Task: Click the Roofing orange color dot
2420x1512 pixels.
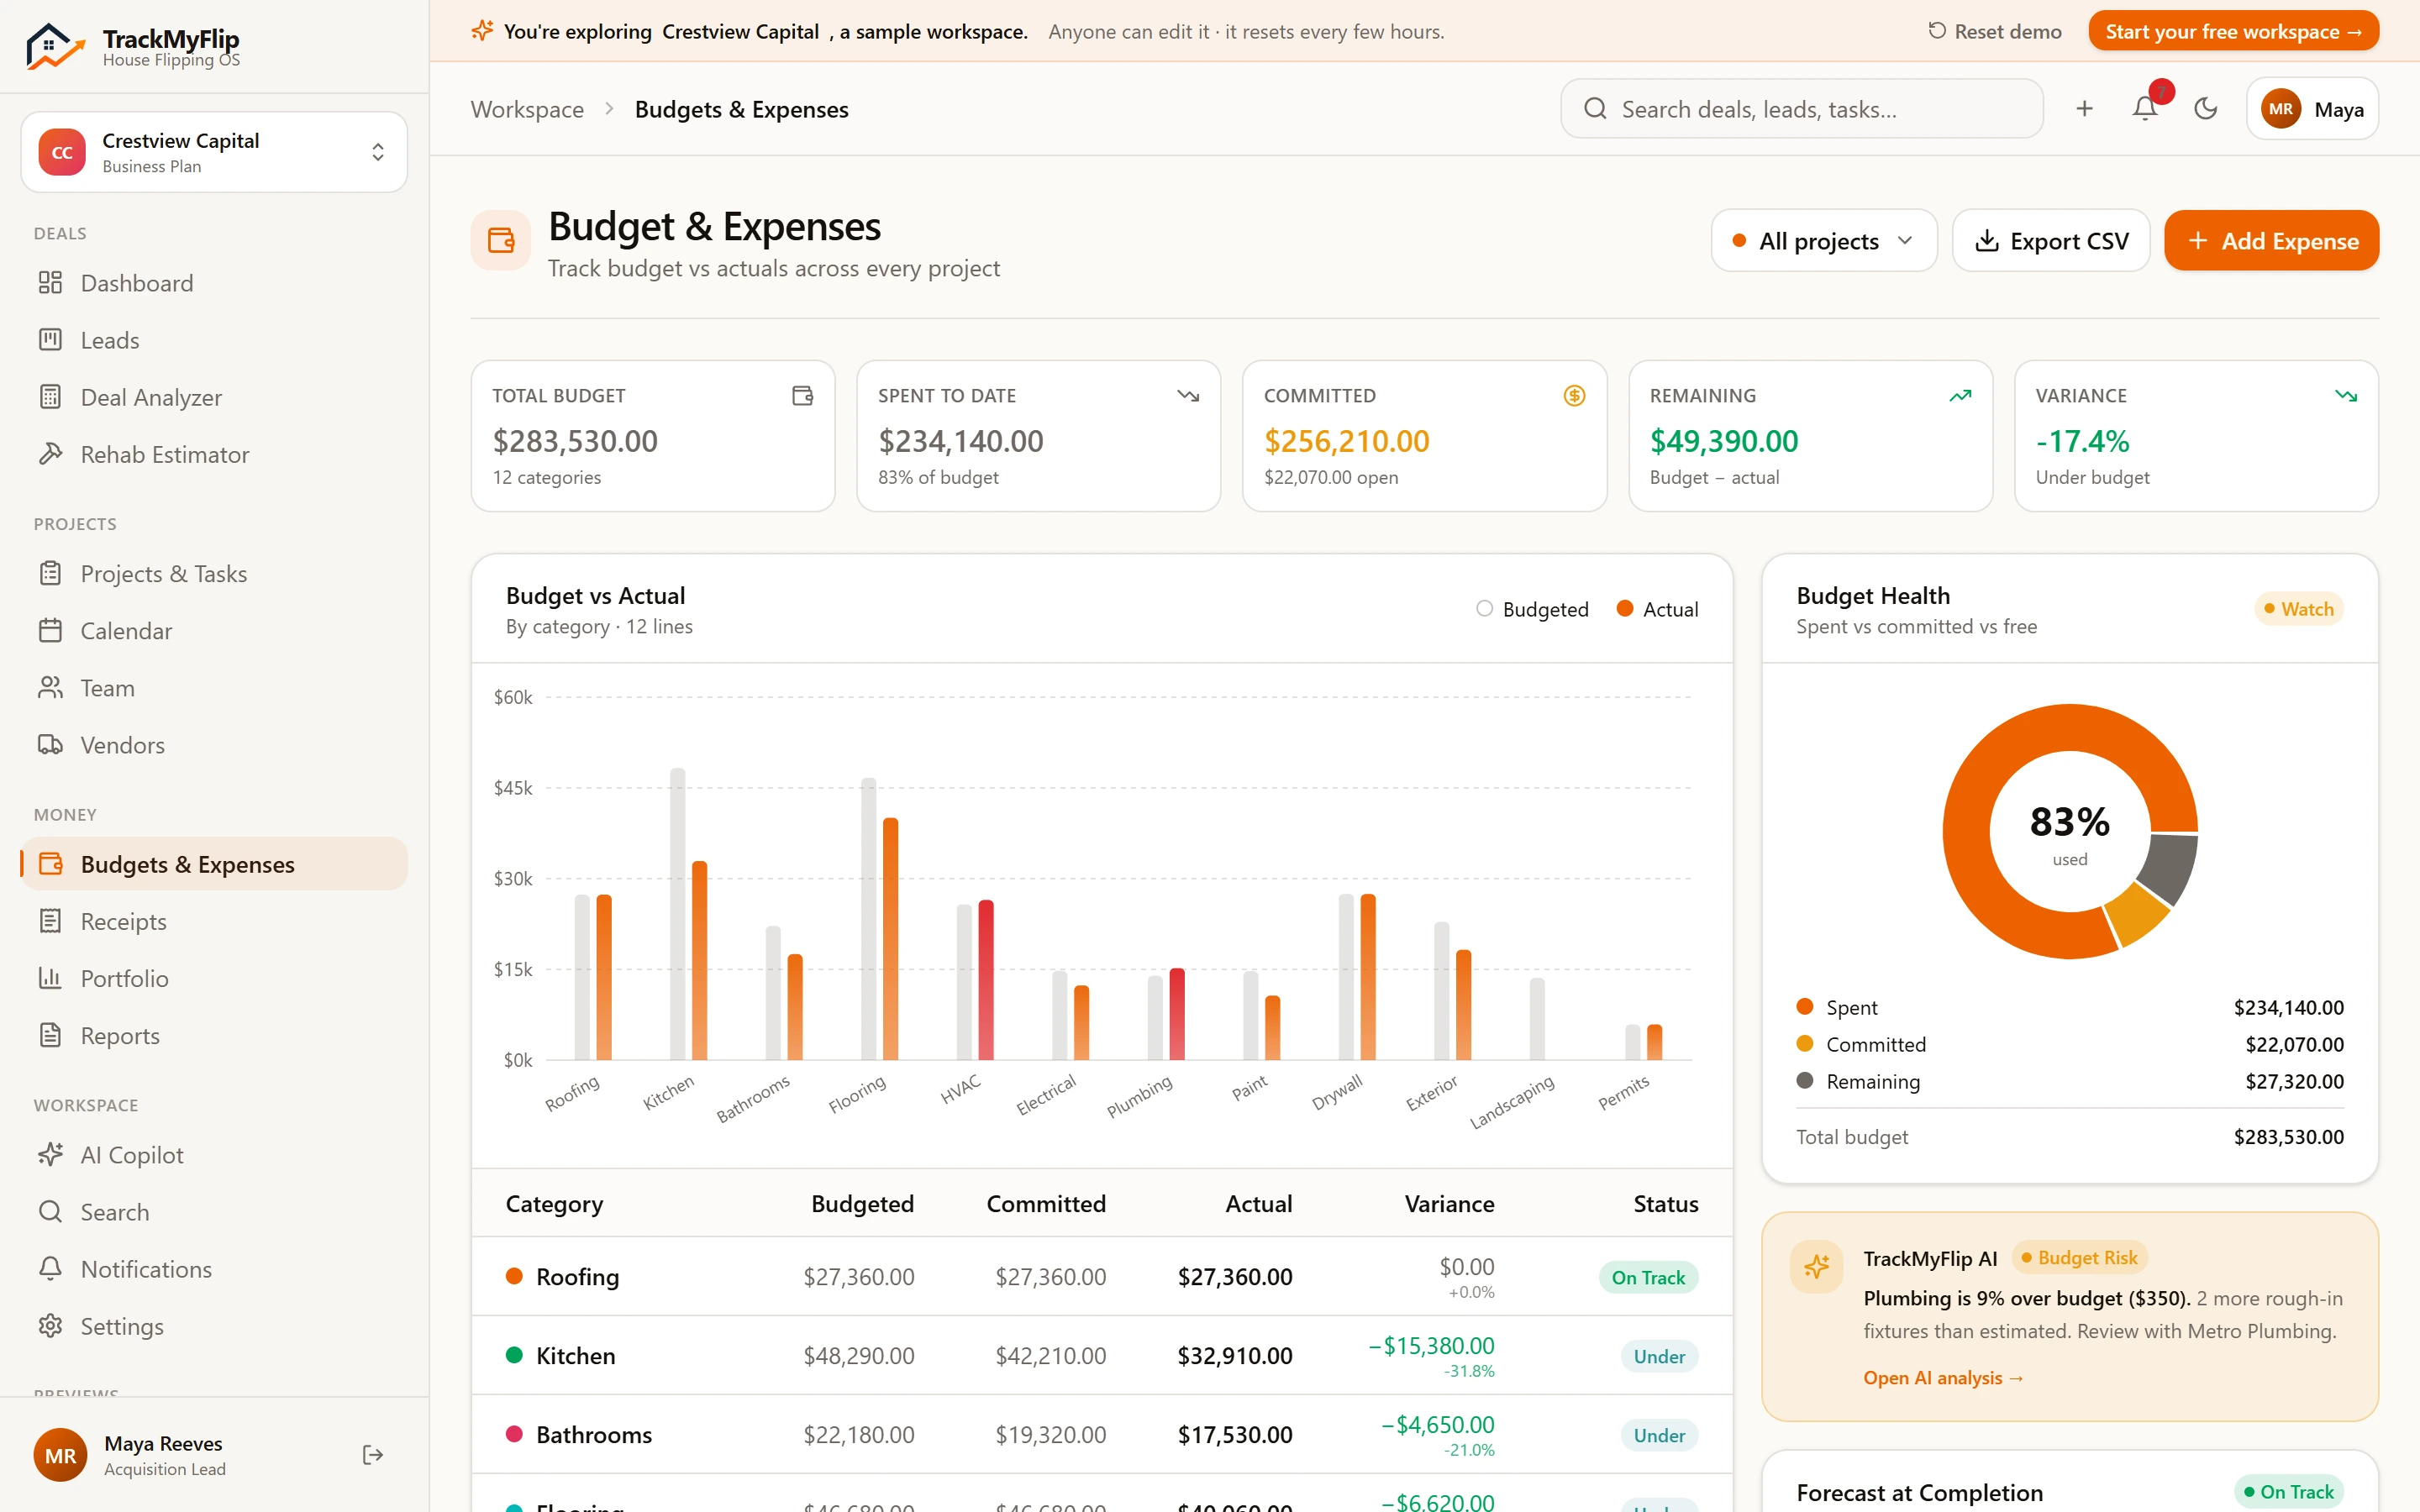Action: click(514, 1275)
